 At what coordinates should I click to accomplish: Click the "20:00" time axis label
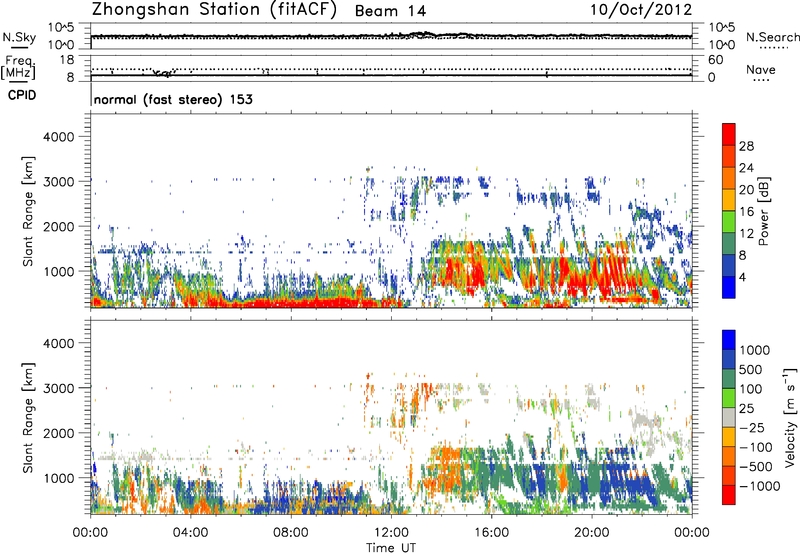(x=592, y=533)
